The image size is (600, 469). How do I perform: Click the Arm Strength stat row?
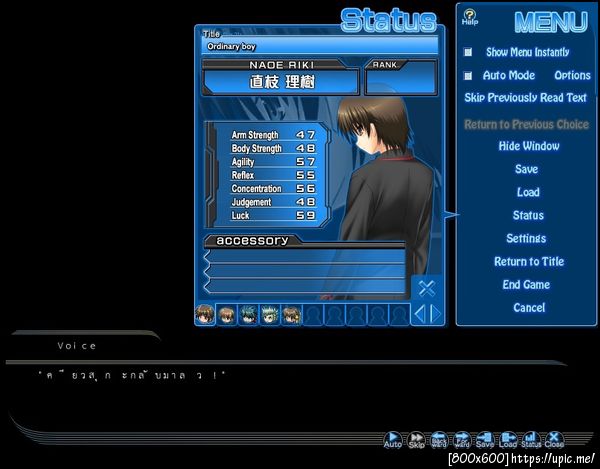coord(273,135)
